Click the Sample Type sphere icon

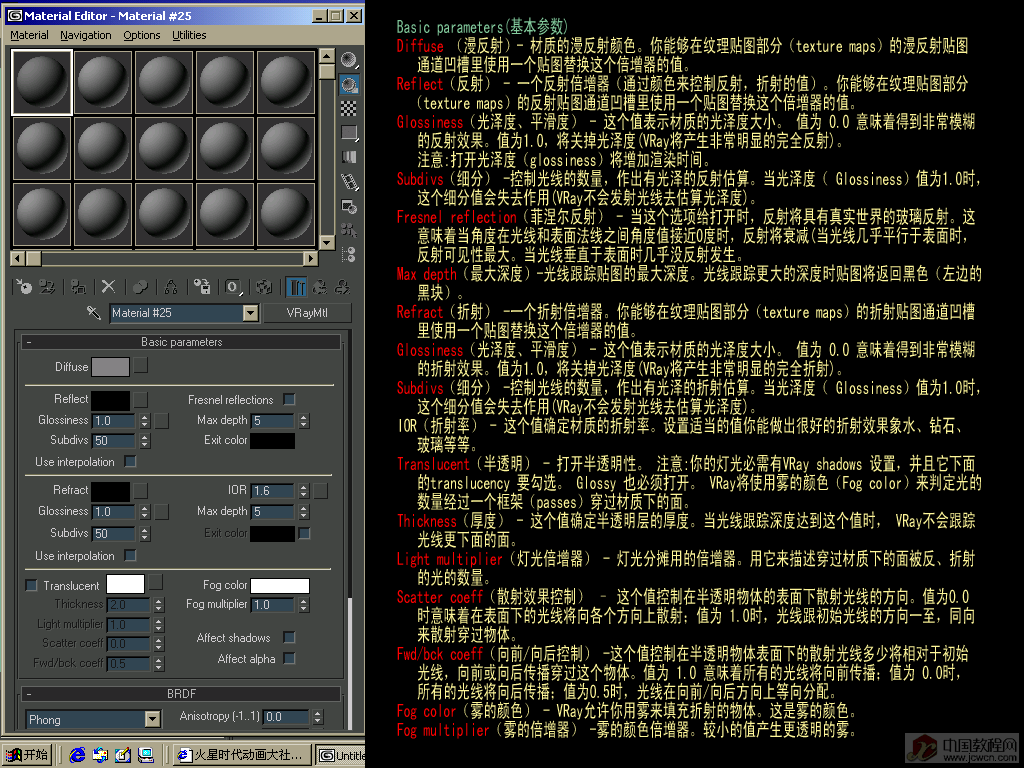click(x=349, y=61)
